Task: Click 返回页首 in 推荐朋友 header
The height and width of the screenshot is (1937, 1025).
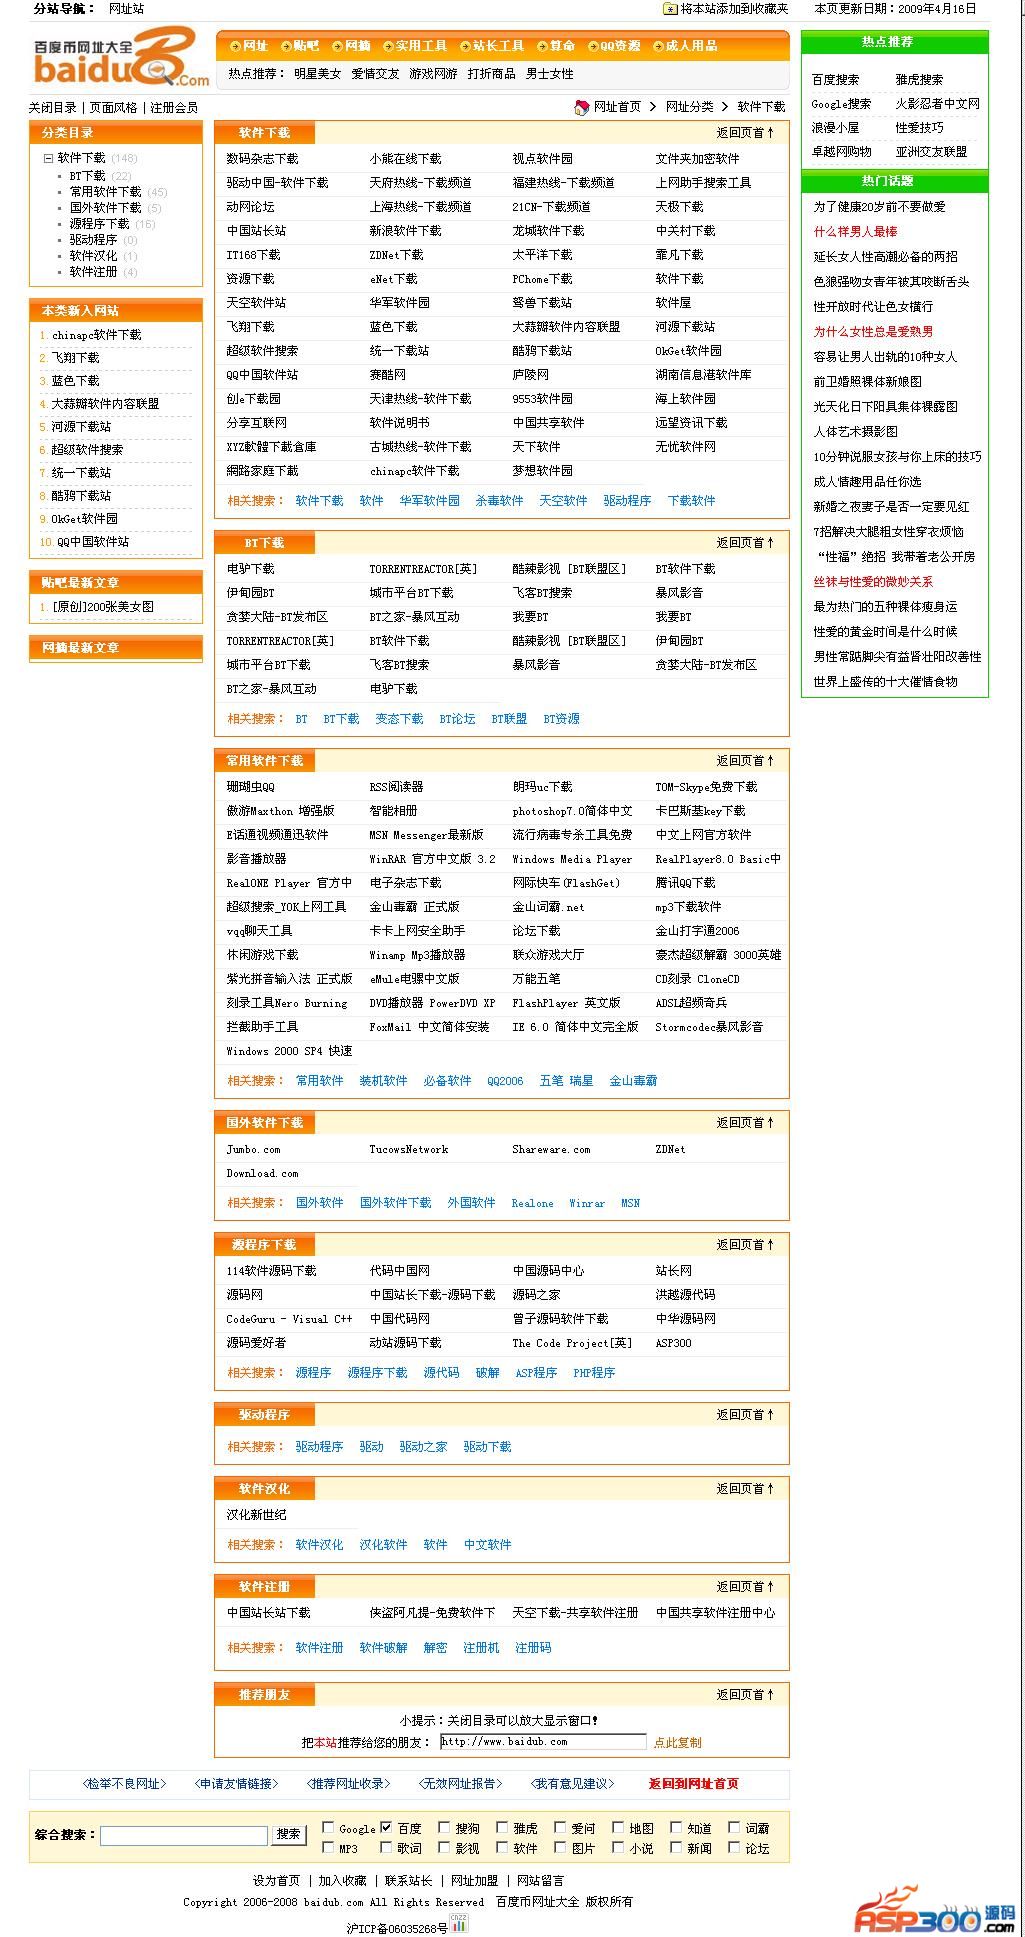Action: [x=745, y=1694]
